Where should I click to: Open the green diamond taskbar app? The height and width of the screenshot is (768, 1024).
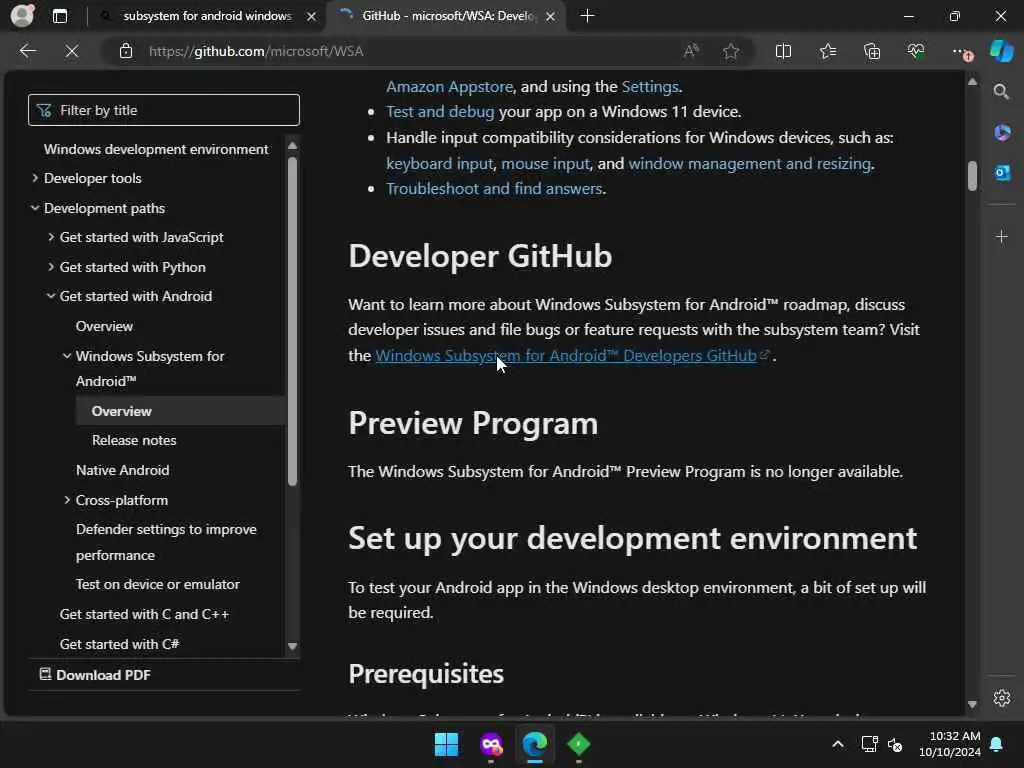[579, 744]
